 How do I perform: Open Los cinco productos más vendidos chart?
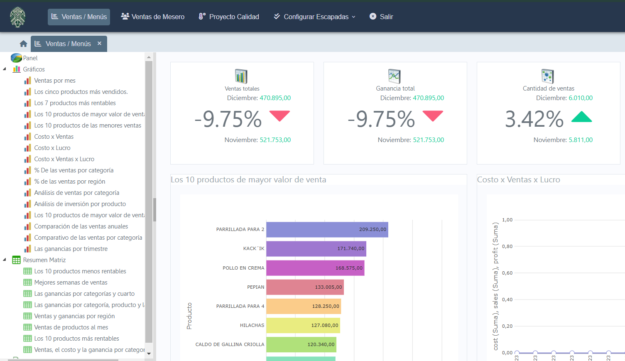click(81, 92)
